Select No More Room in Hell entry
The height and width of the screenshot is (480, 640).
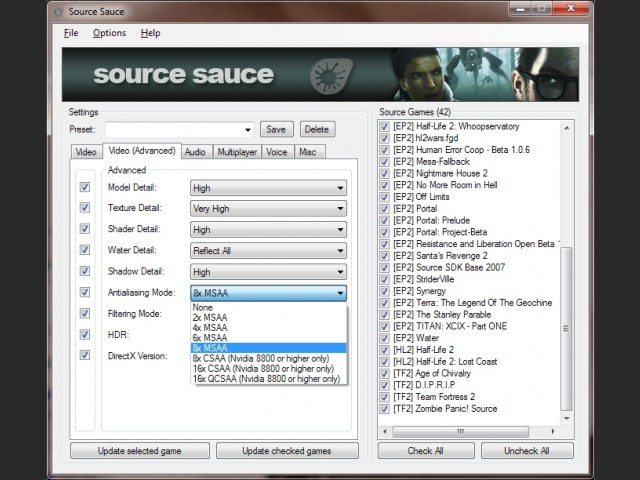[445, 185]
